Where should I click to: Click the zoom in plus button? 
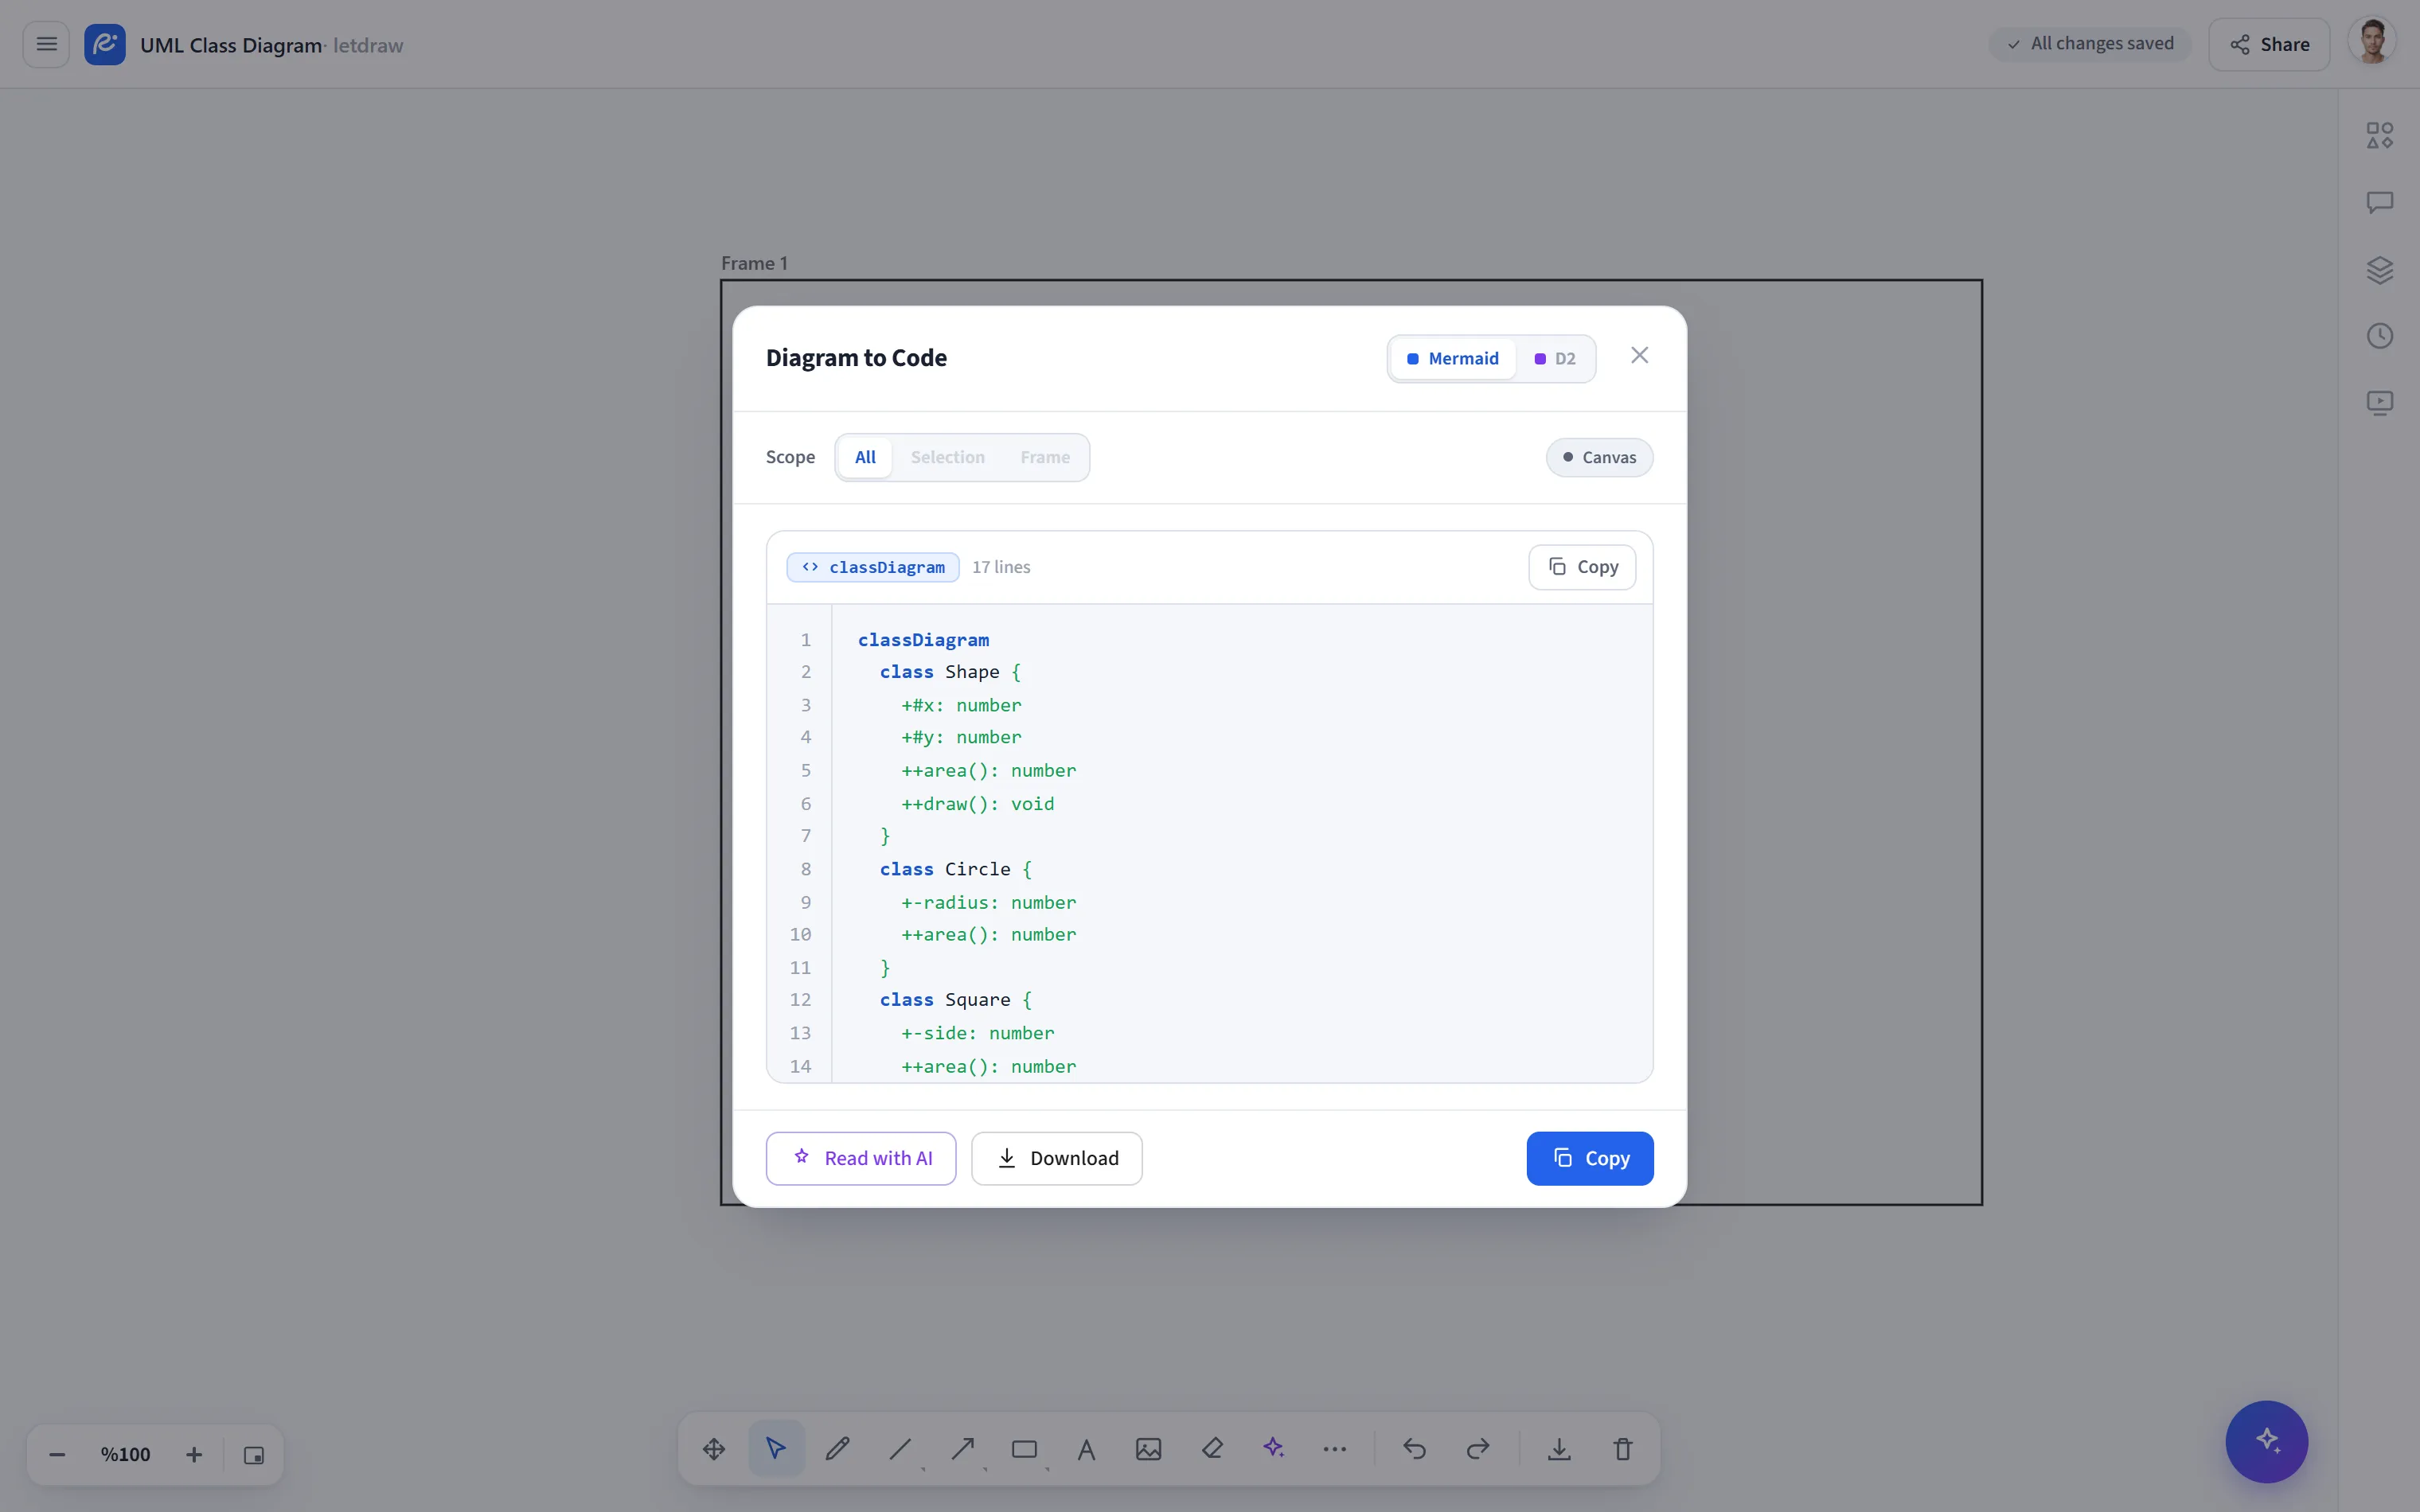pyautogui.click(x=194, y=1455)
